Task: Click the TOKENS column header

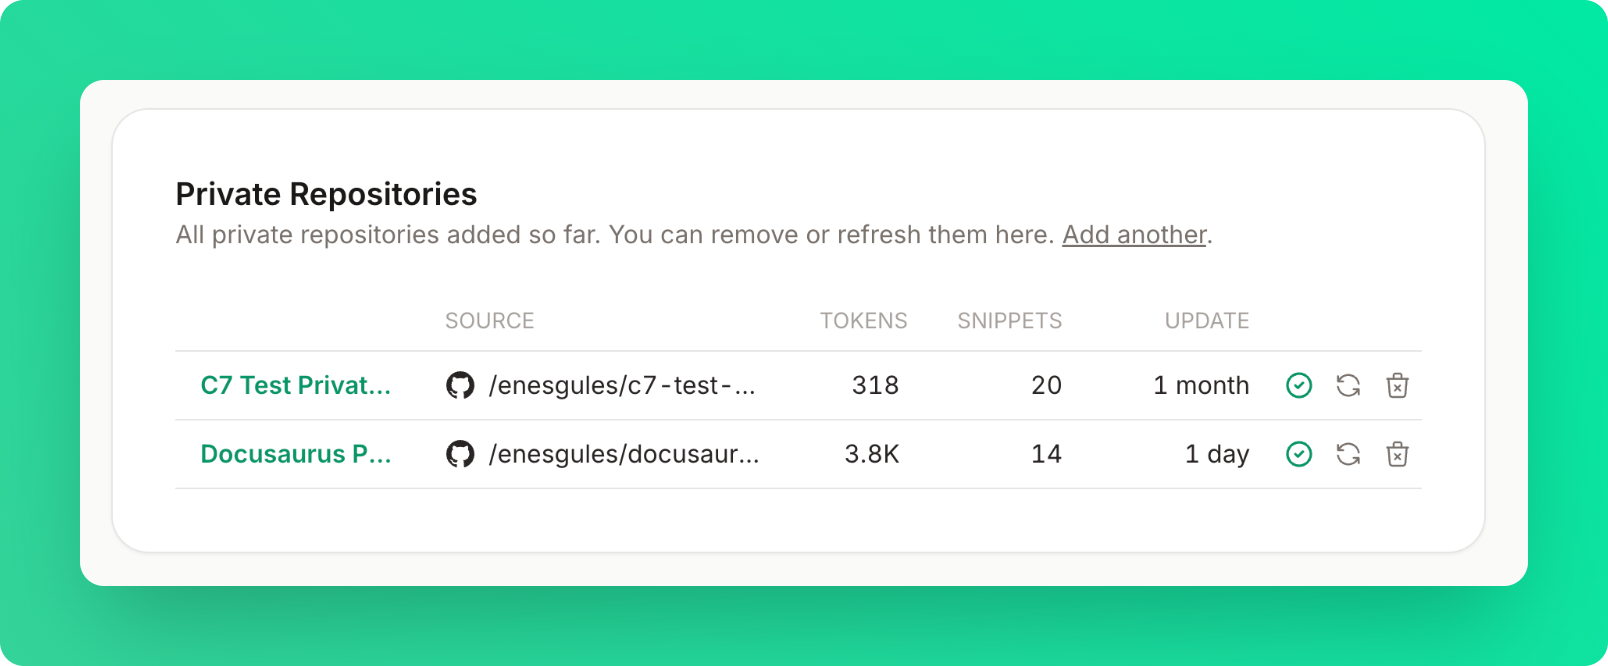Action: coord(863,321)
